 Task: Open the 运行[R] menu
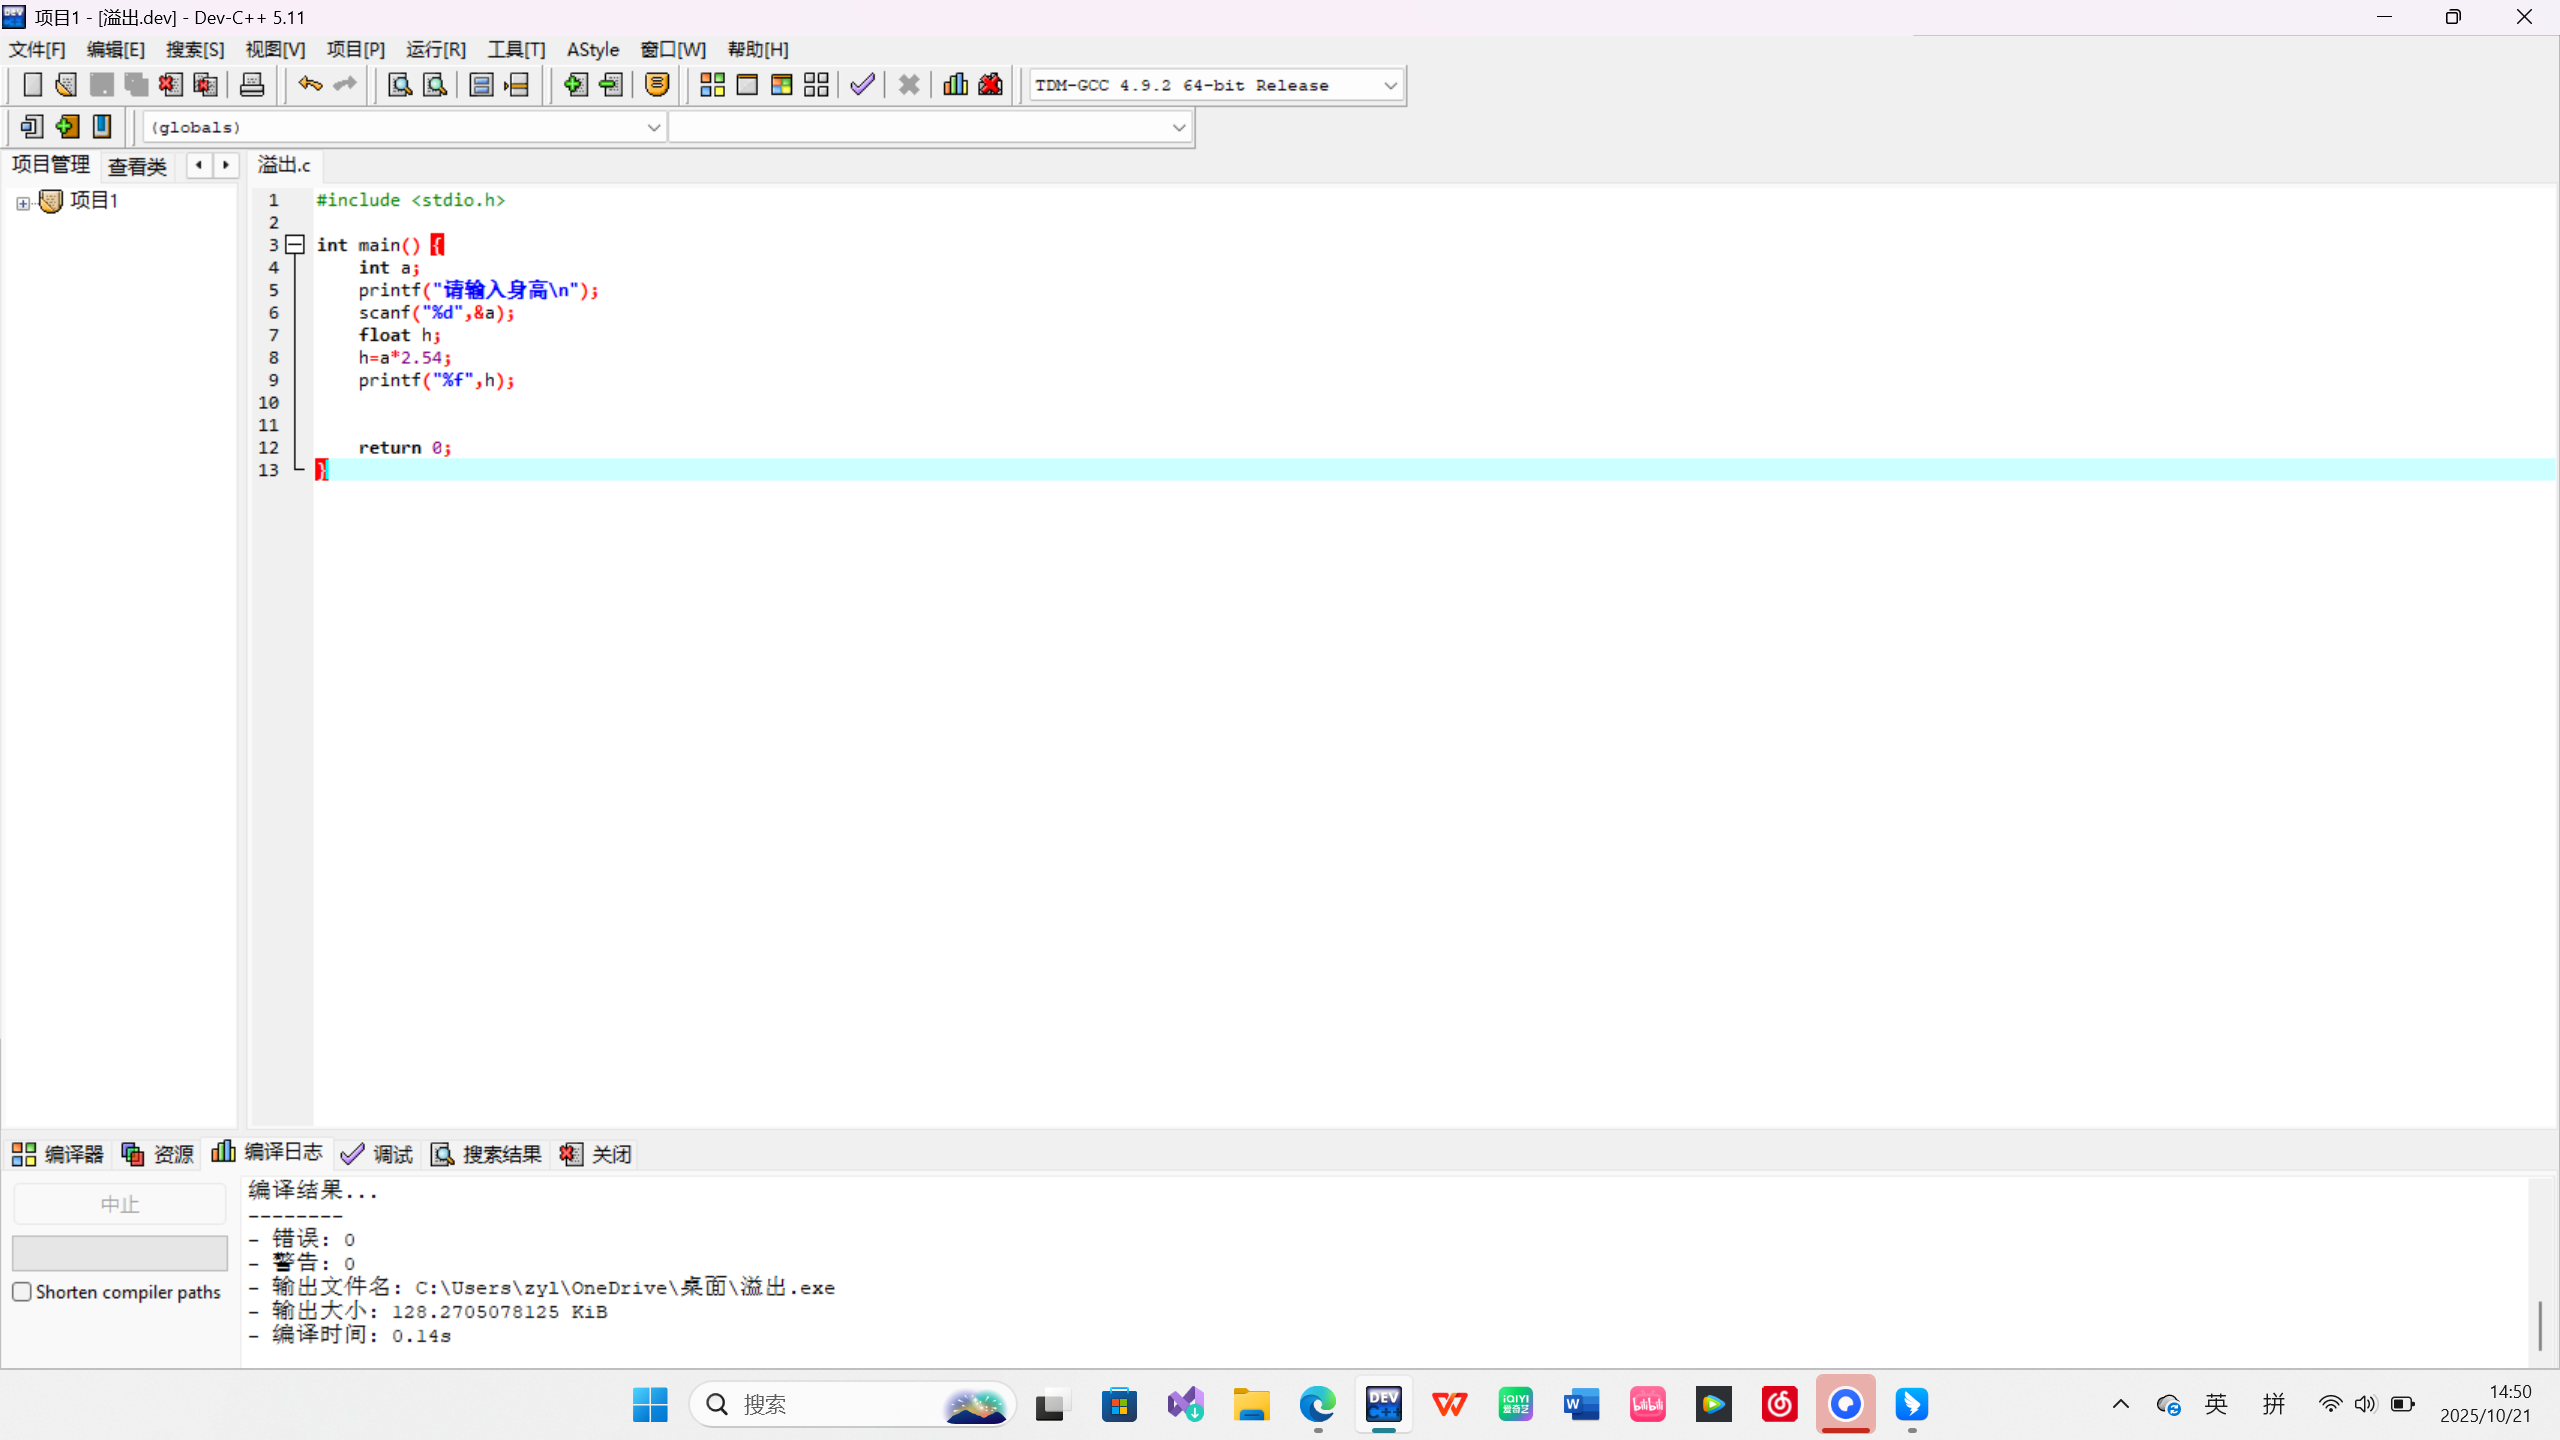tap(435, 49)
